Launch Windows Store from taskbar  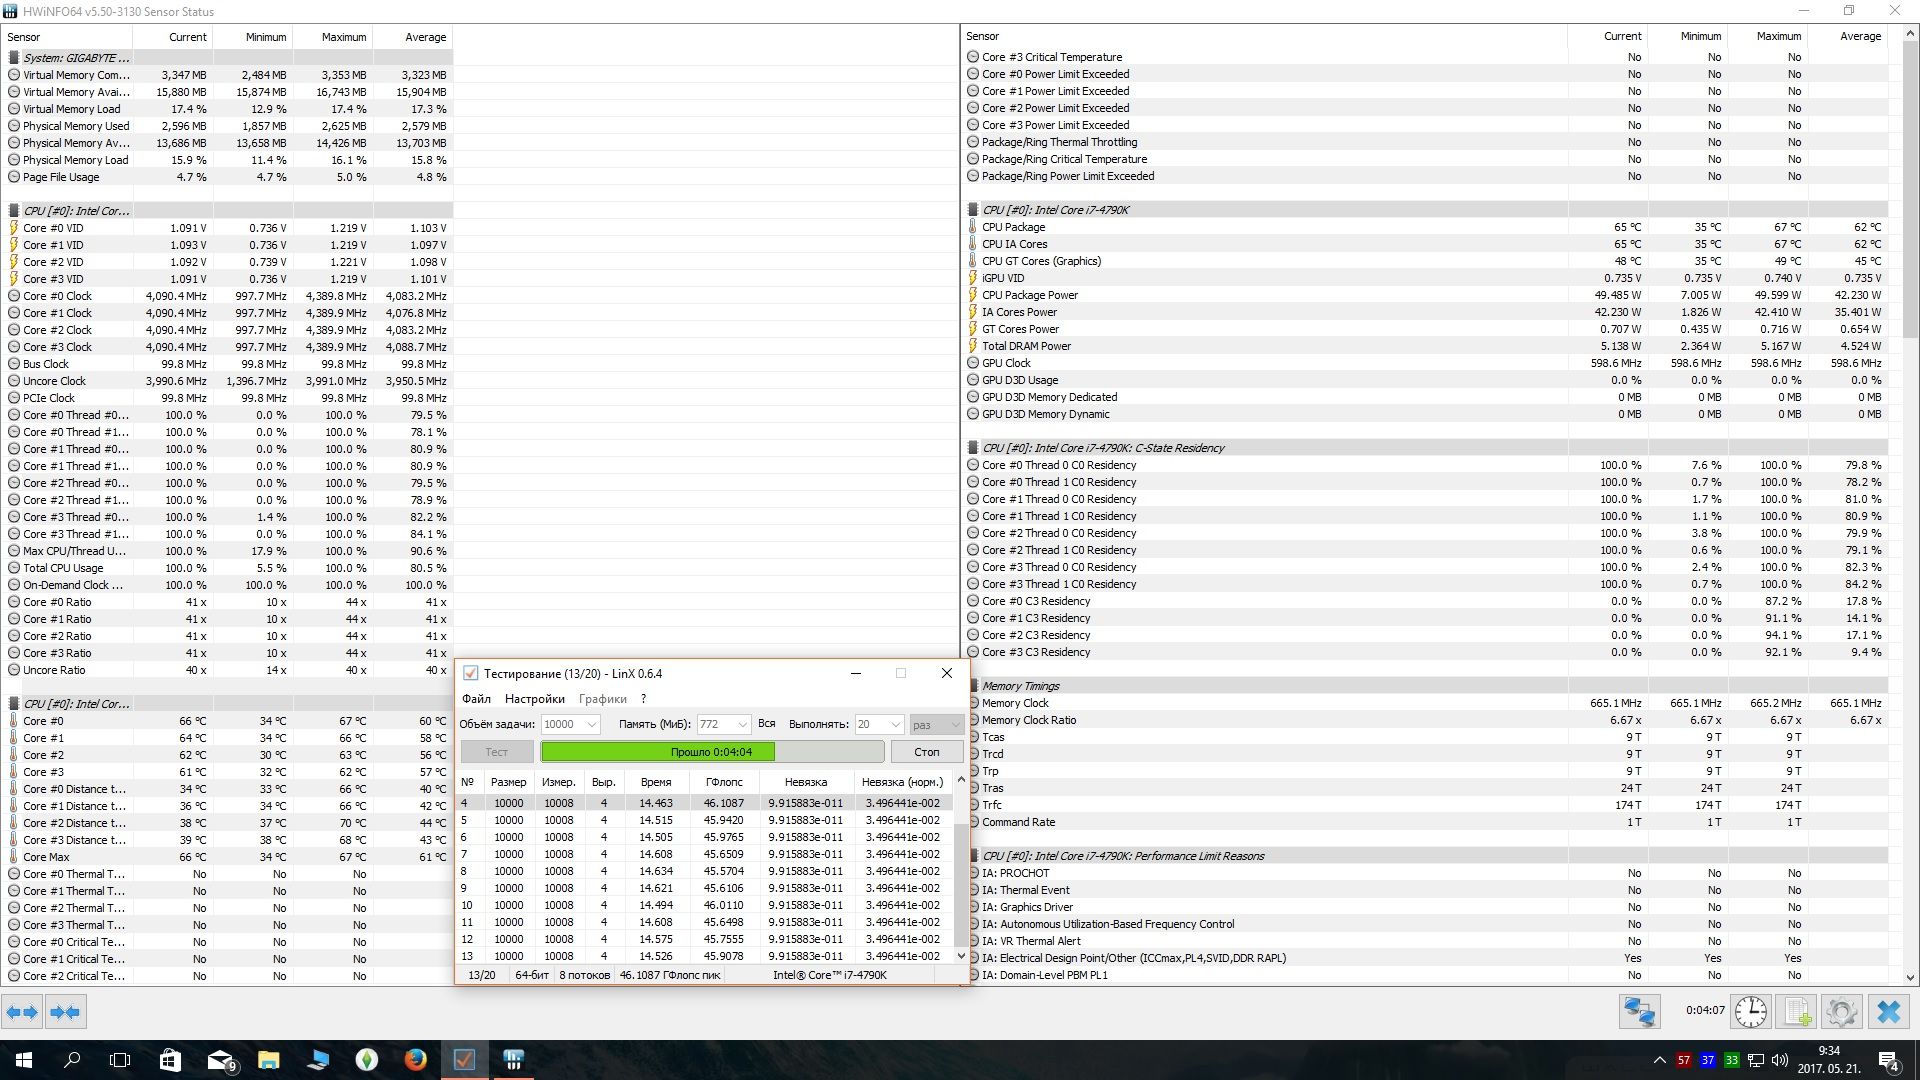tap(170, 1060)
